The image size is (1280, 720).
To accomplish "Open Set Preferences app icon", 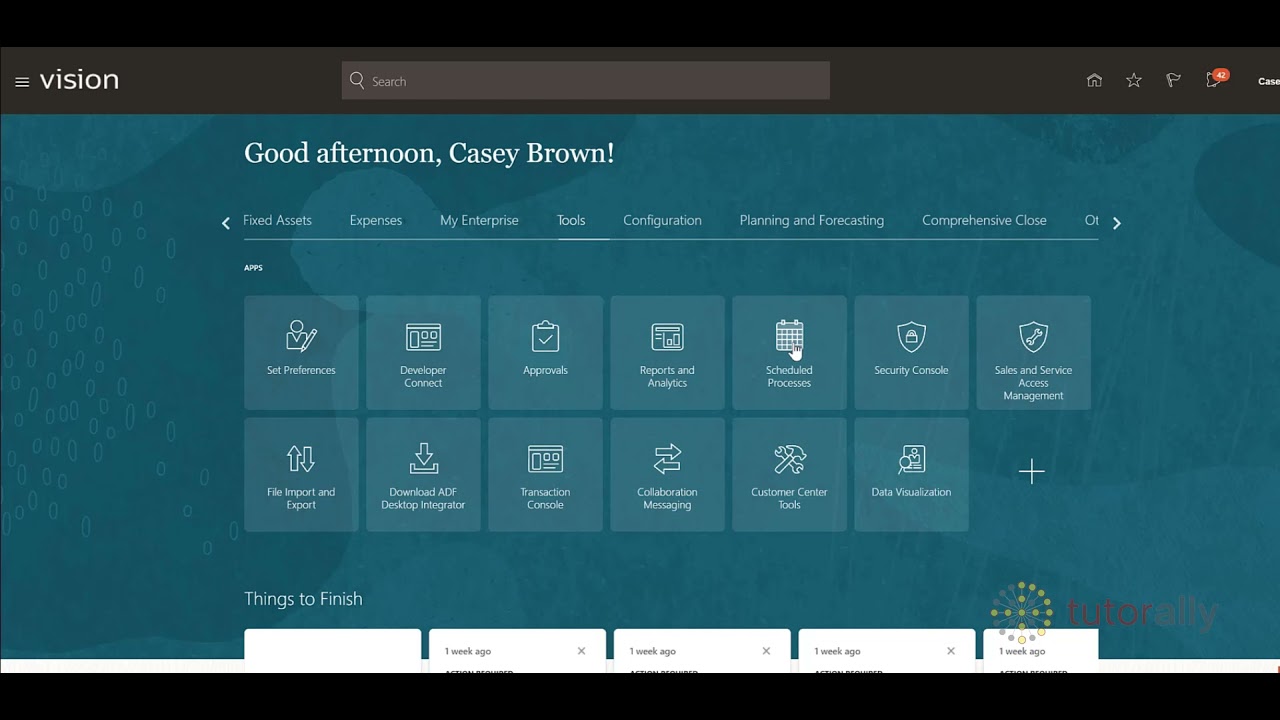I will [x=301, y=352].
